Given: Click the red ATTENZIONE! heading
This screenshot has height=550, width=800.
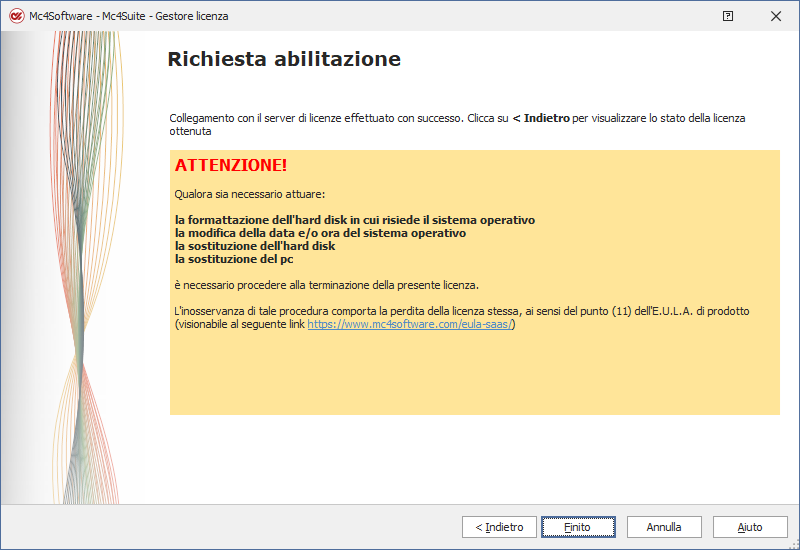Looking at the screenshot, I should coord(231,165).
